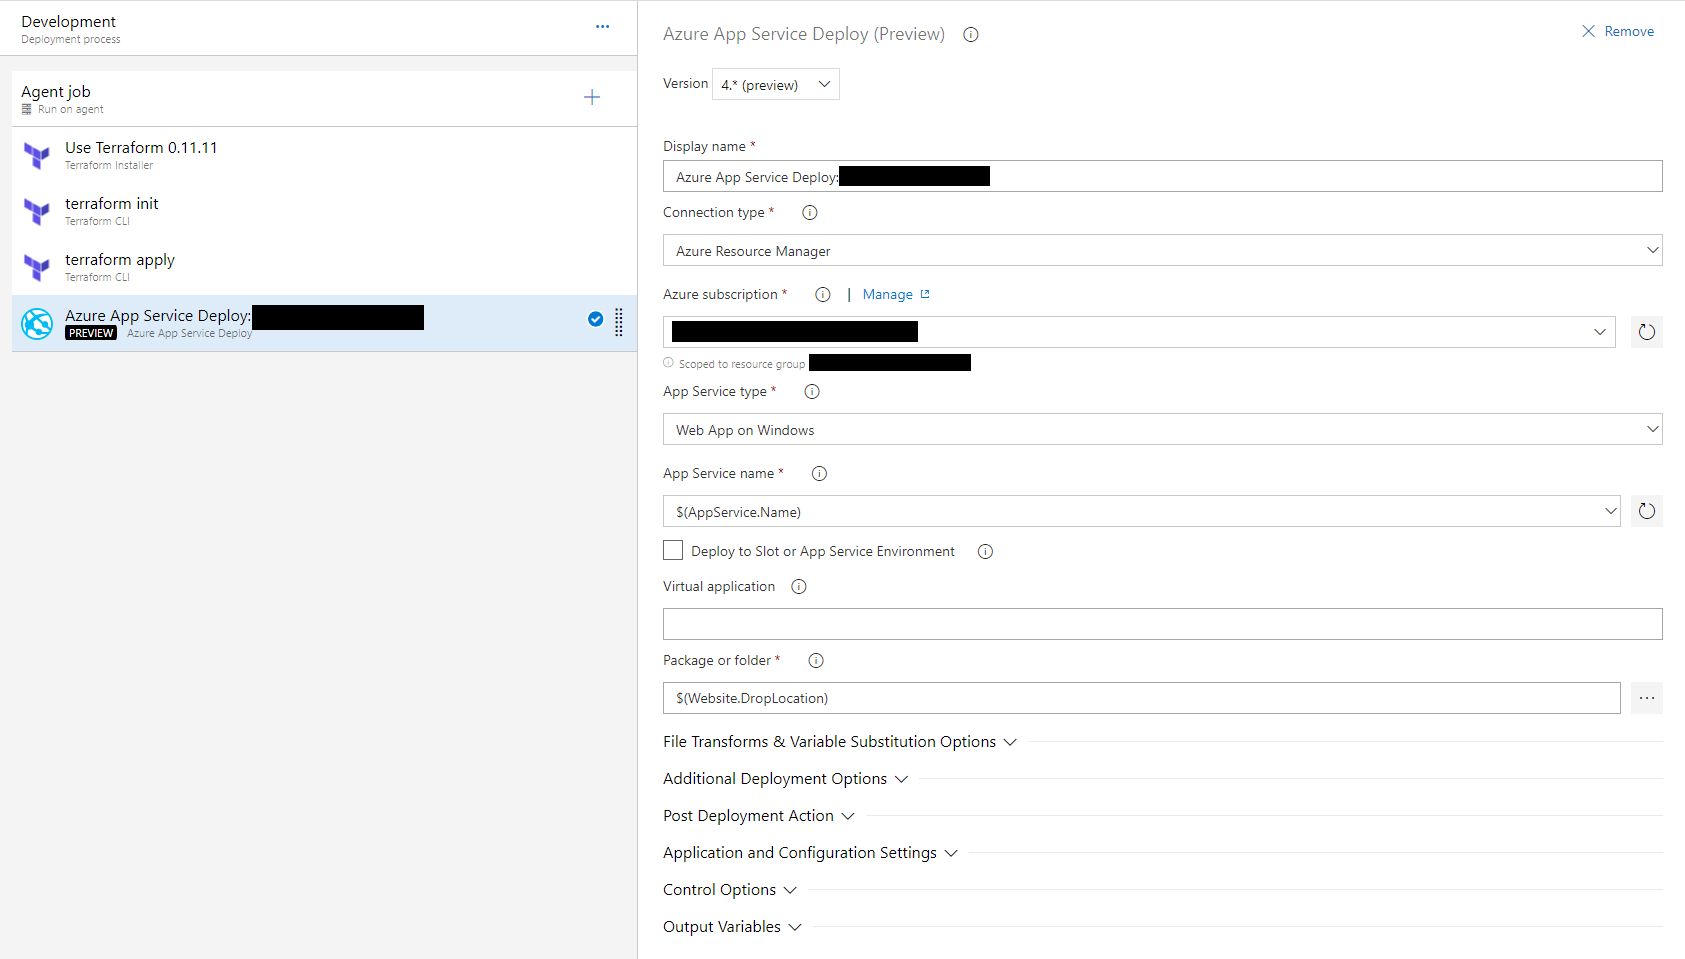Click the Virtual application input field

pos(1162,624)
